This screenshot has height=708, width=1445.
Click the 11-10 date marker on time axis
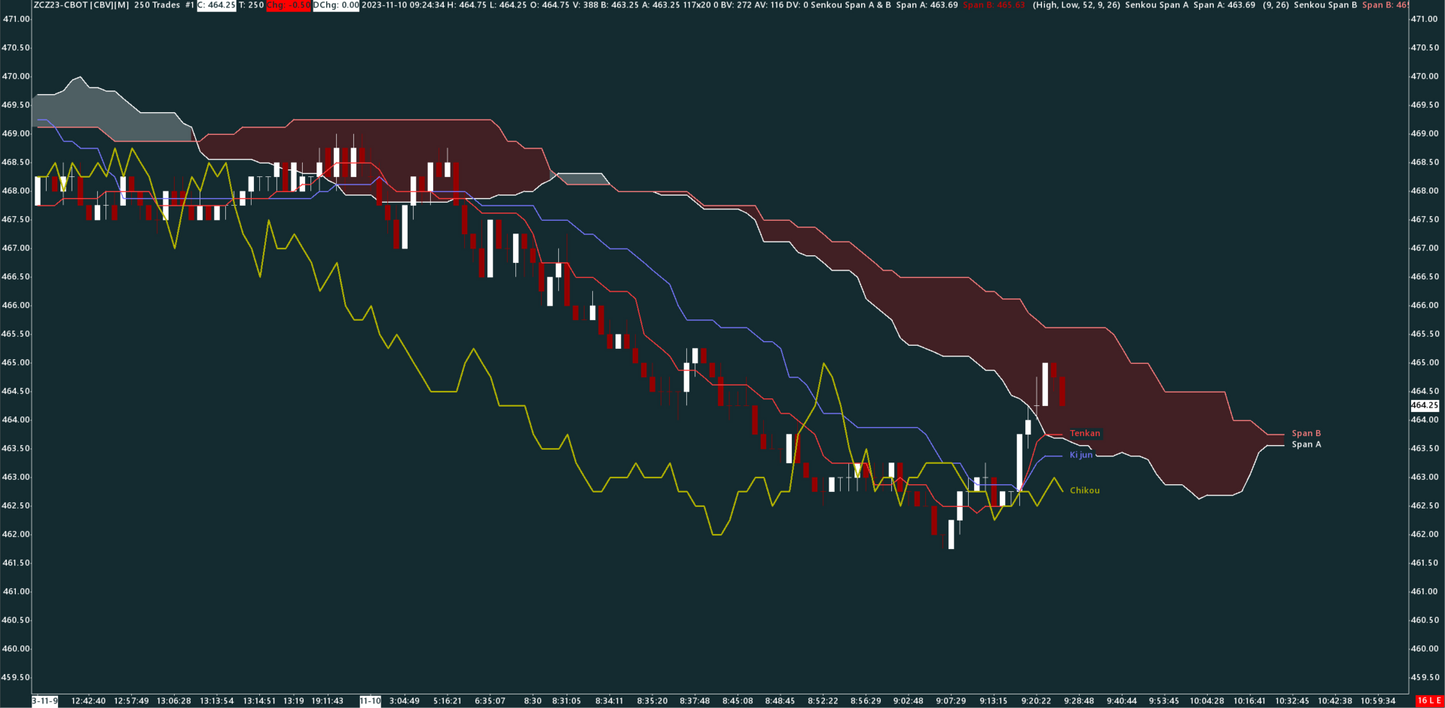point(369,701)
